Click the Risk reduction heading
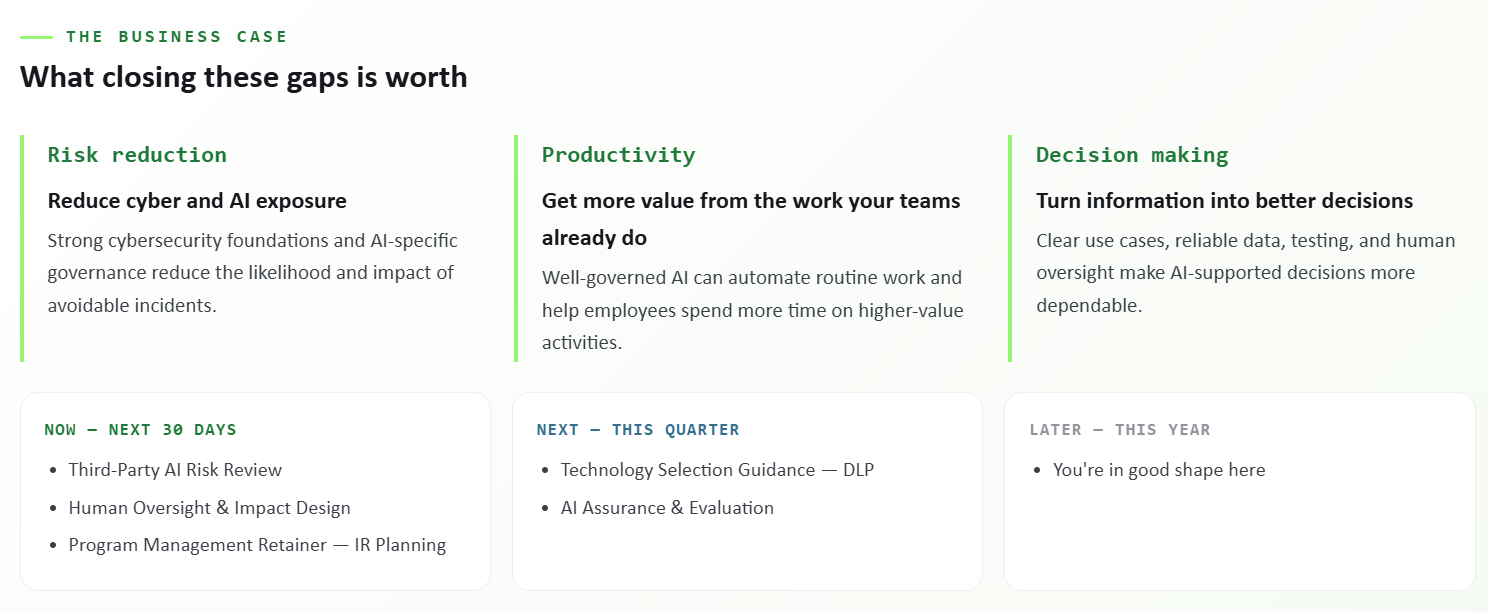The image size is (1488, 612). tap(137, 155)
